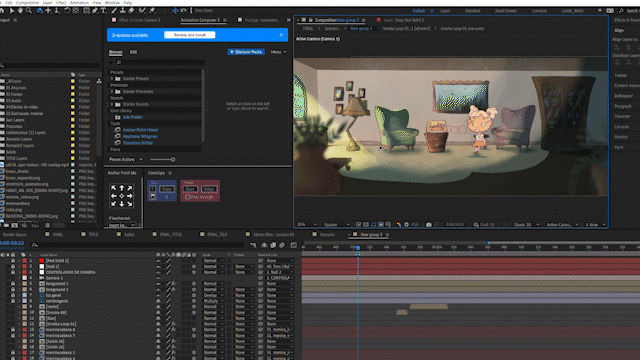
Task: Switch to the Scenario timeline tab
Action: pos(327,235)
